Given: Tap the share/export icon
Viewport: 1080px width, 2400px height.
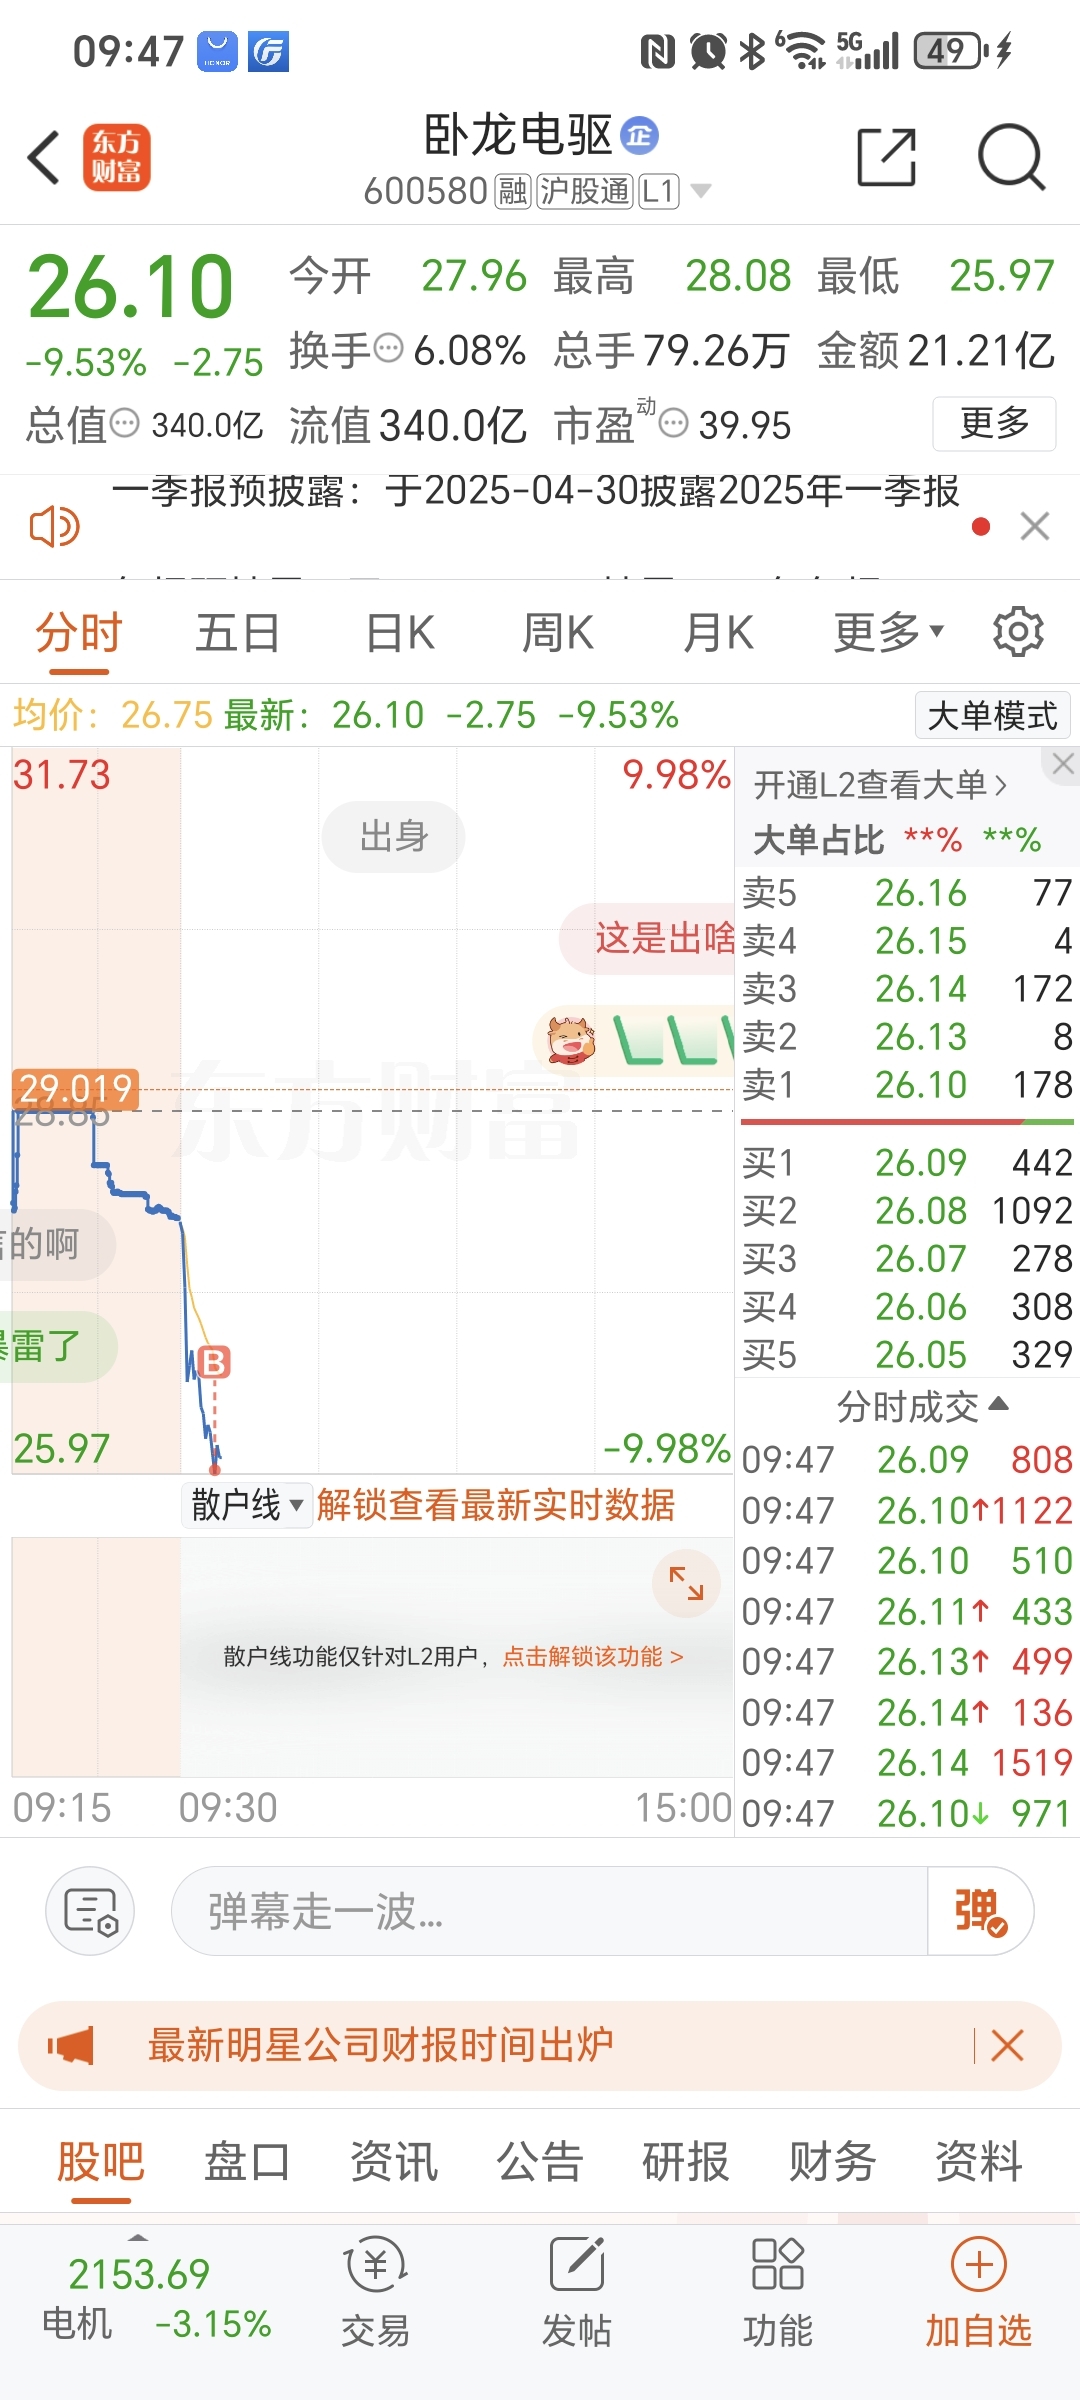Looking at the screenshot, I should pos(887,157).
